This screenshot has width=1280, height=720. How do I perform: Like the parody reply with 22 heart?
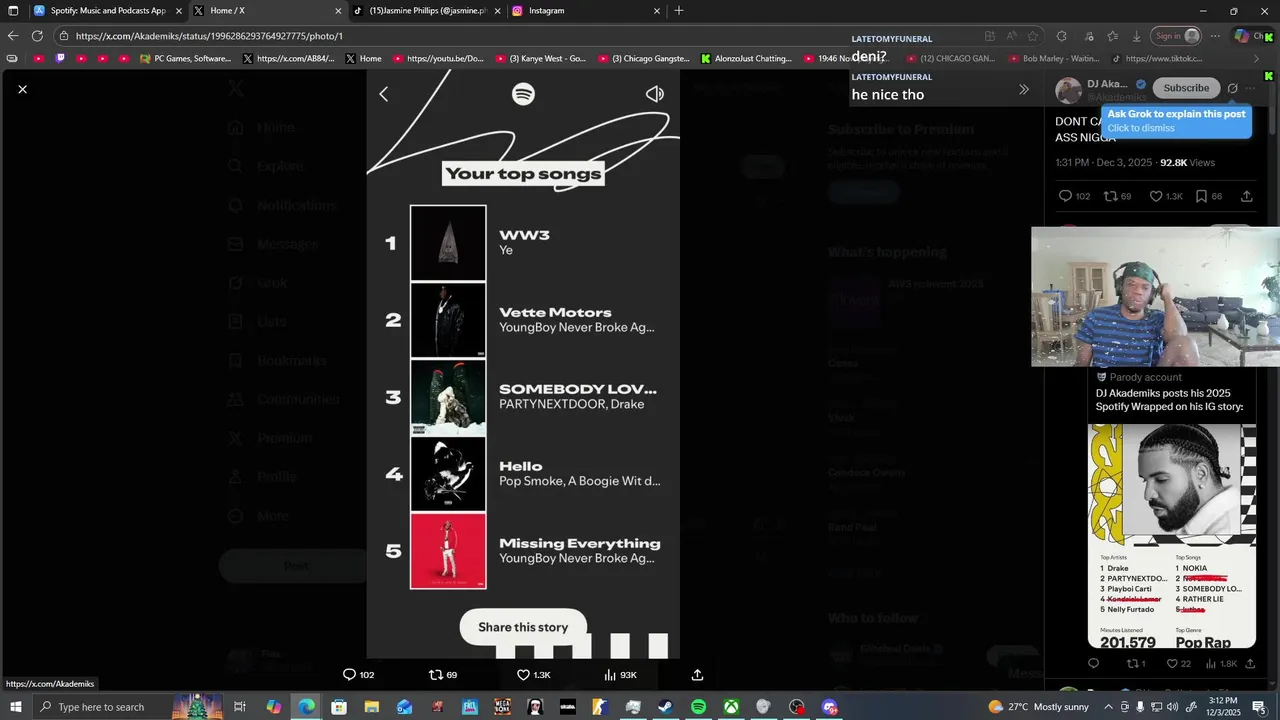point(1179,663)
